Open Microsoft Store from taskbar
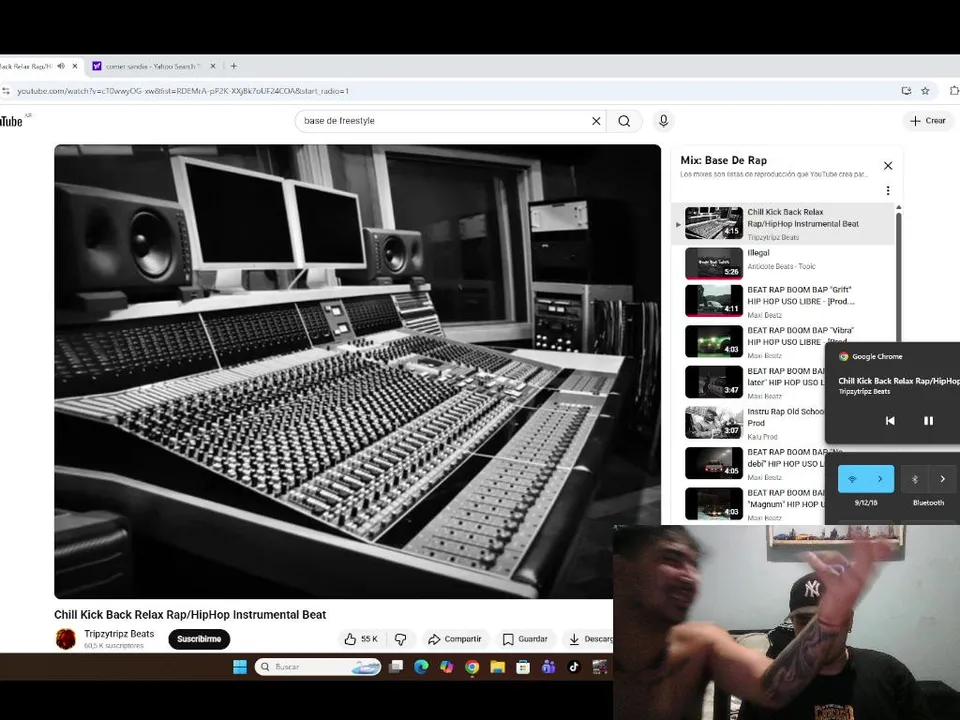Viewport: 960px width, 720px height. click(523, 667)
